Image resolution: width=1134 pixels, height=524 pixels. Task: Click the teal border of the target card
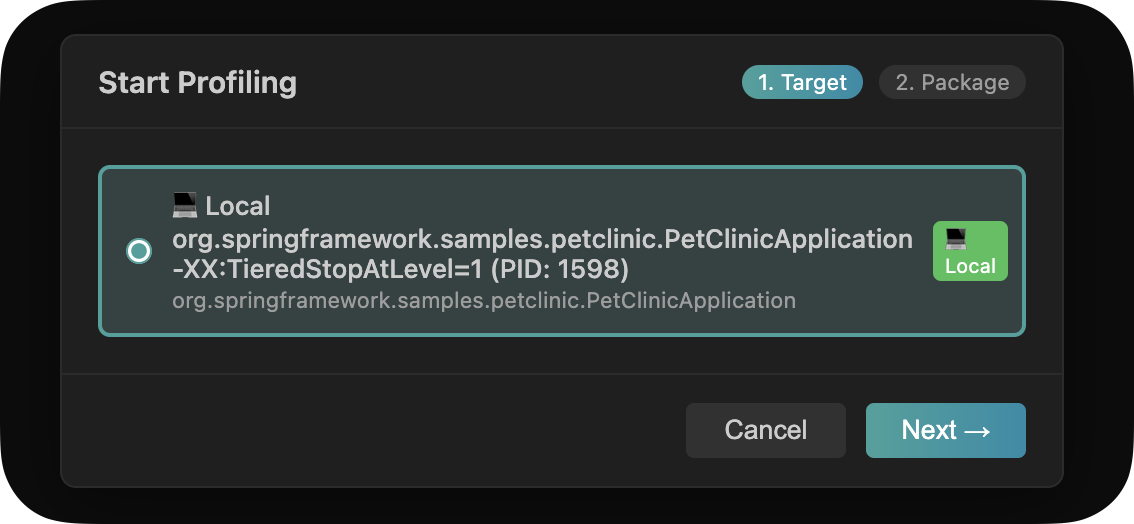click(560, 167)
